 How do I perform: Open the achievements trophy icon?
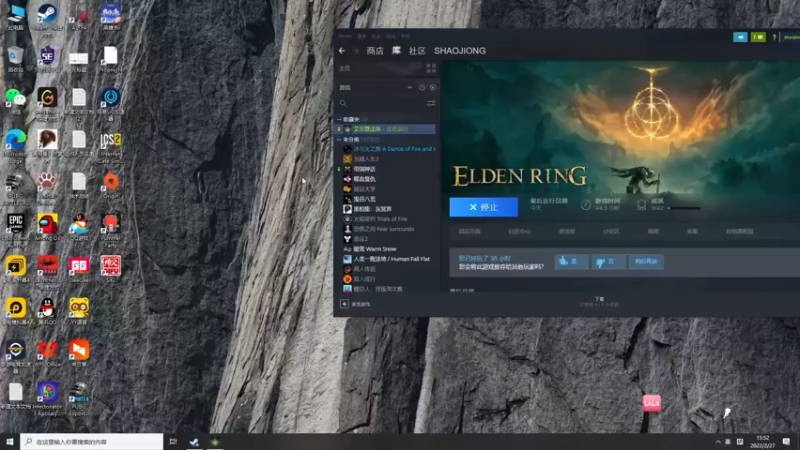coord(641,205)
